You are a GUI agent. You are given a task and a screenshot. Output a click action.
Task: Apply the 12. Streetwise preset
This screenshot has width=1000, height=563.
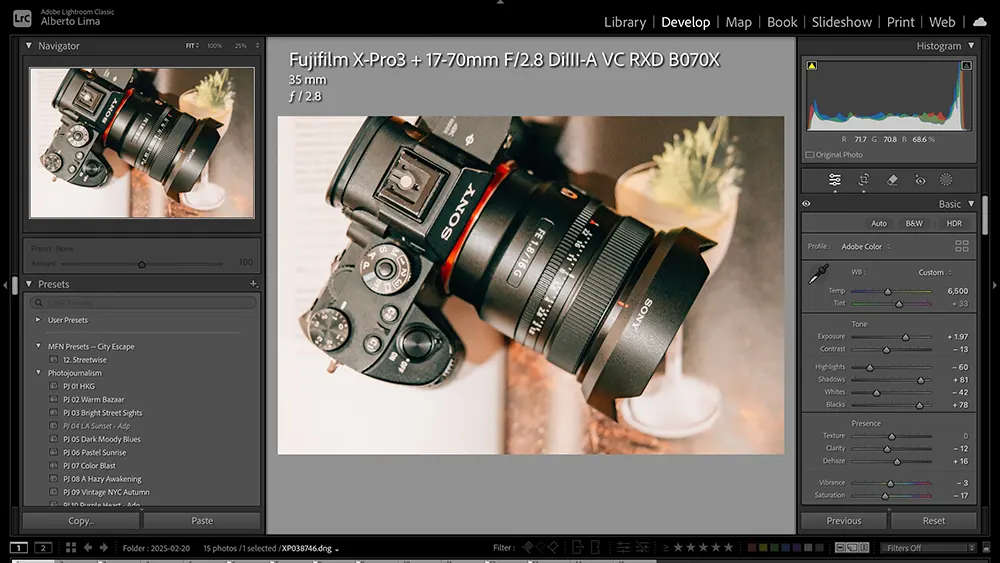click(x=85, y=360)
